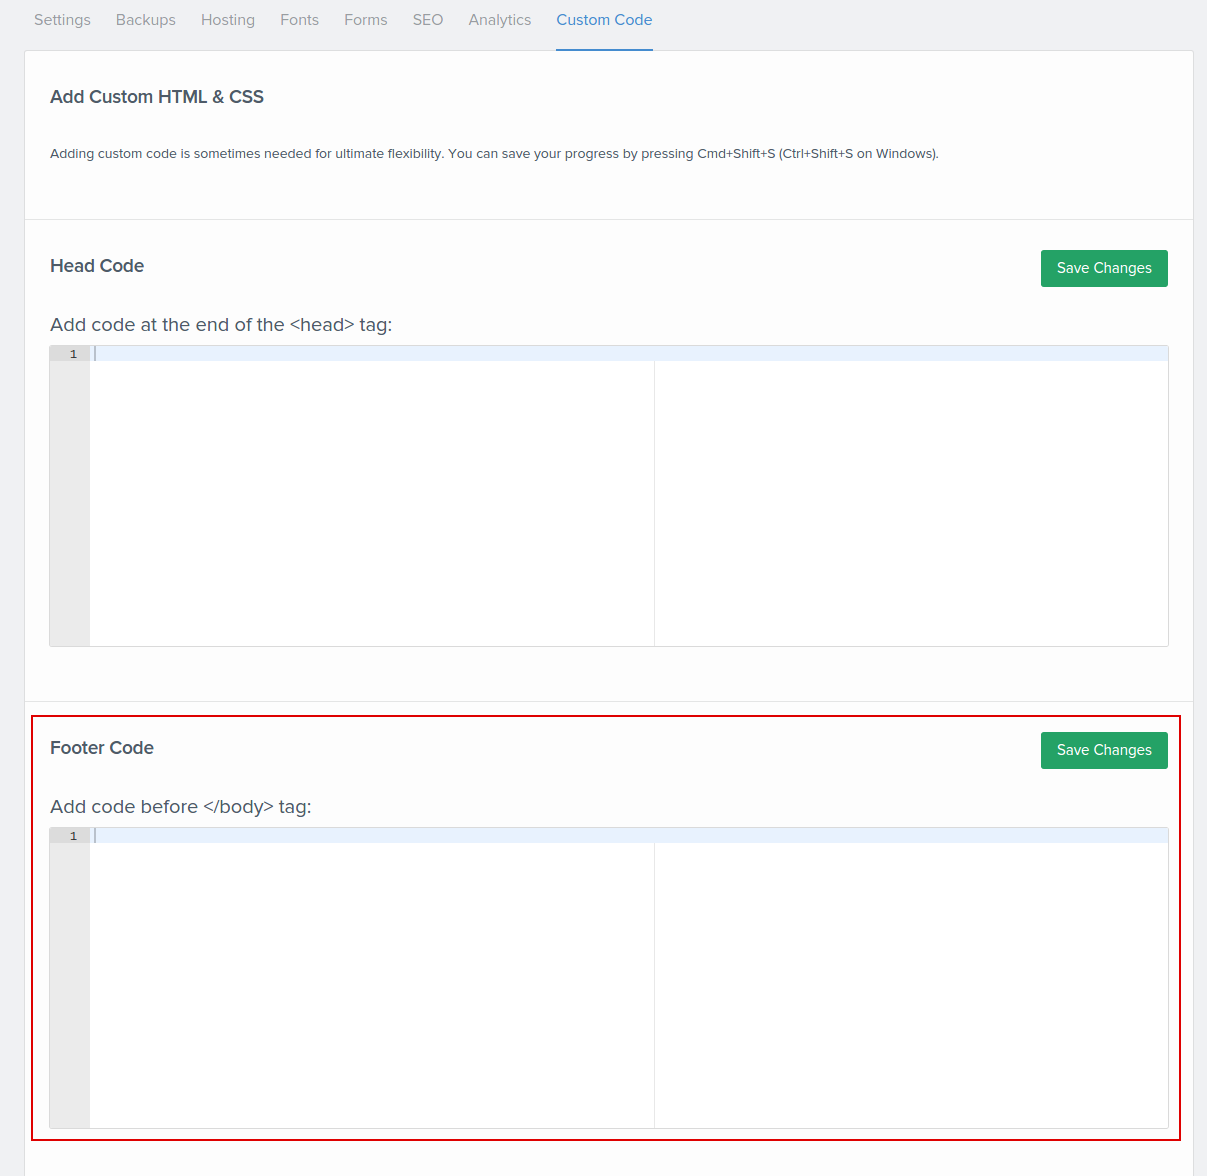Click the 'Head Code' section title

click(97, 266)
